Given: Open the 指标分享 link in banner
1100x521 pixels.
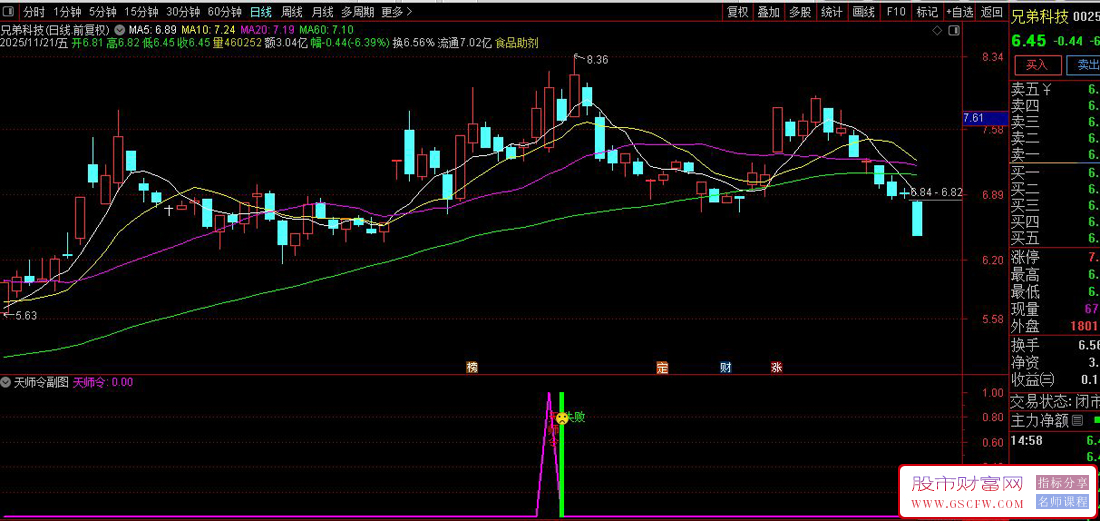Looking at the screenshot, I should coord(1062,482).
